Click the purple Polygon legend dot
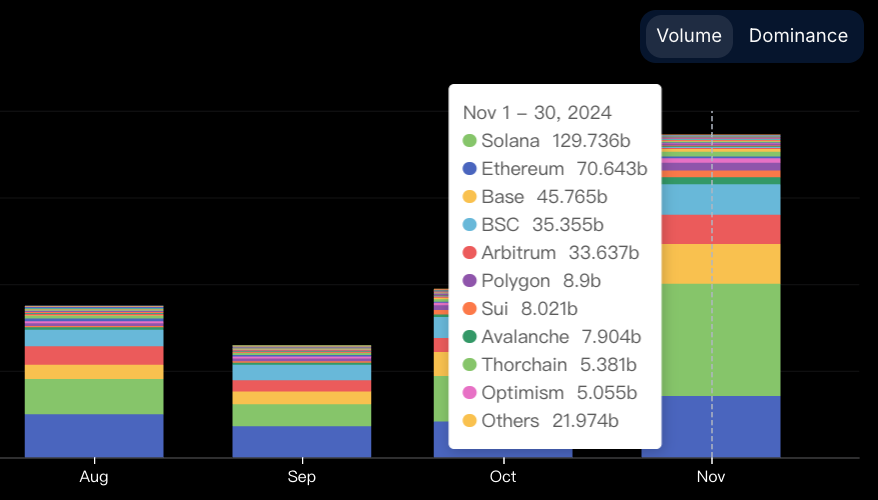This screenshot has height=500, width=878. click(x=469, y=281)
